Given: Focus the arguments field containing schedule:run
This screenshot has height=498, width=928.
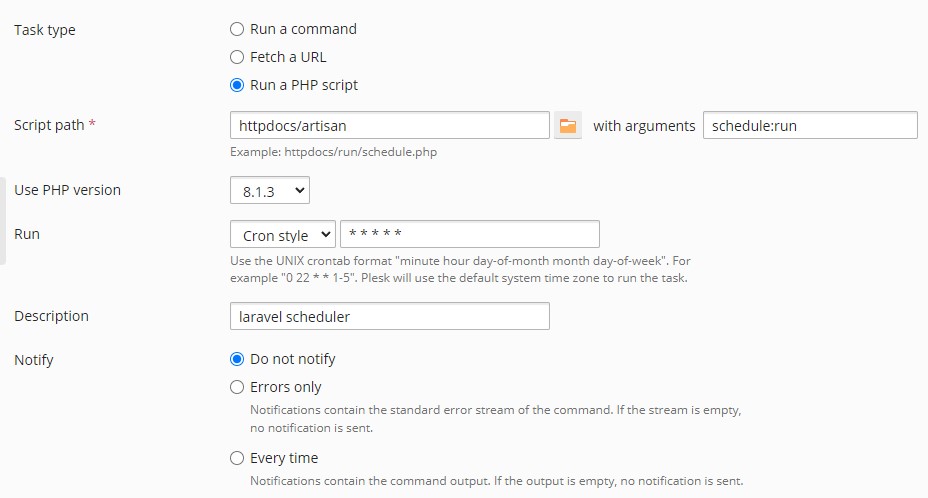Looking at the screenshot, I should 810,125.
